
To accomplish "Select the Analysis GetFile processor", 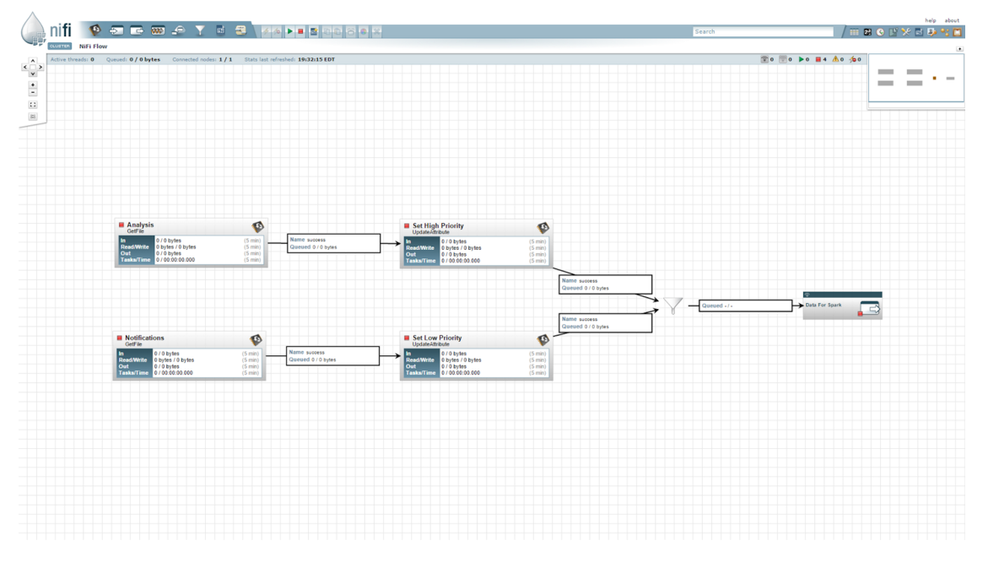I will point(191,243).
